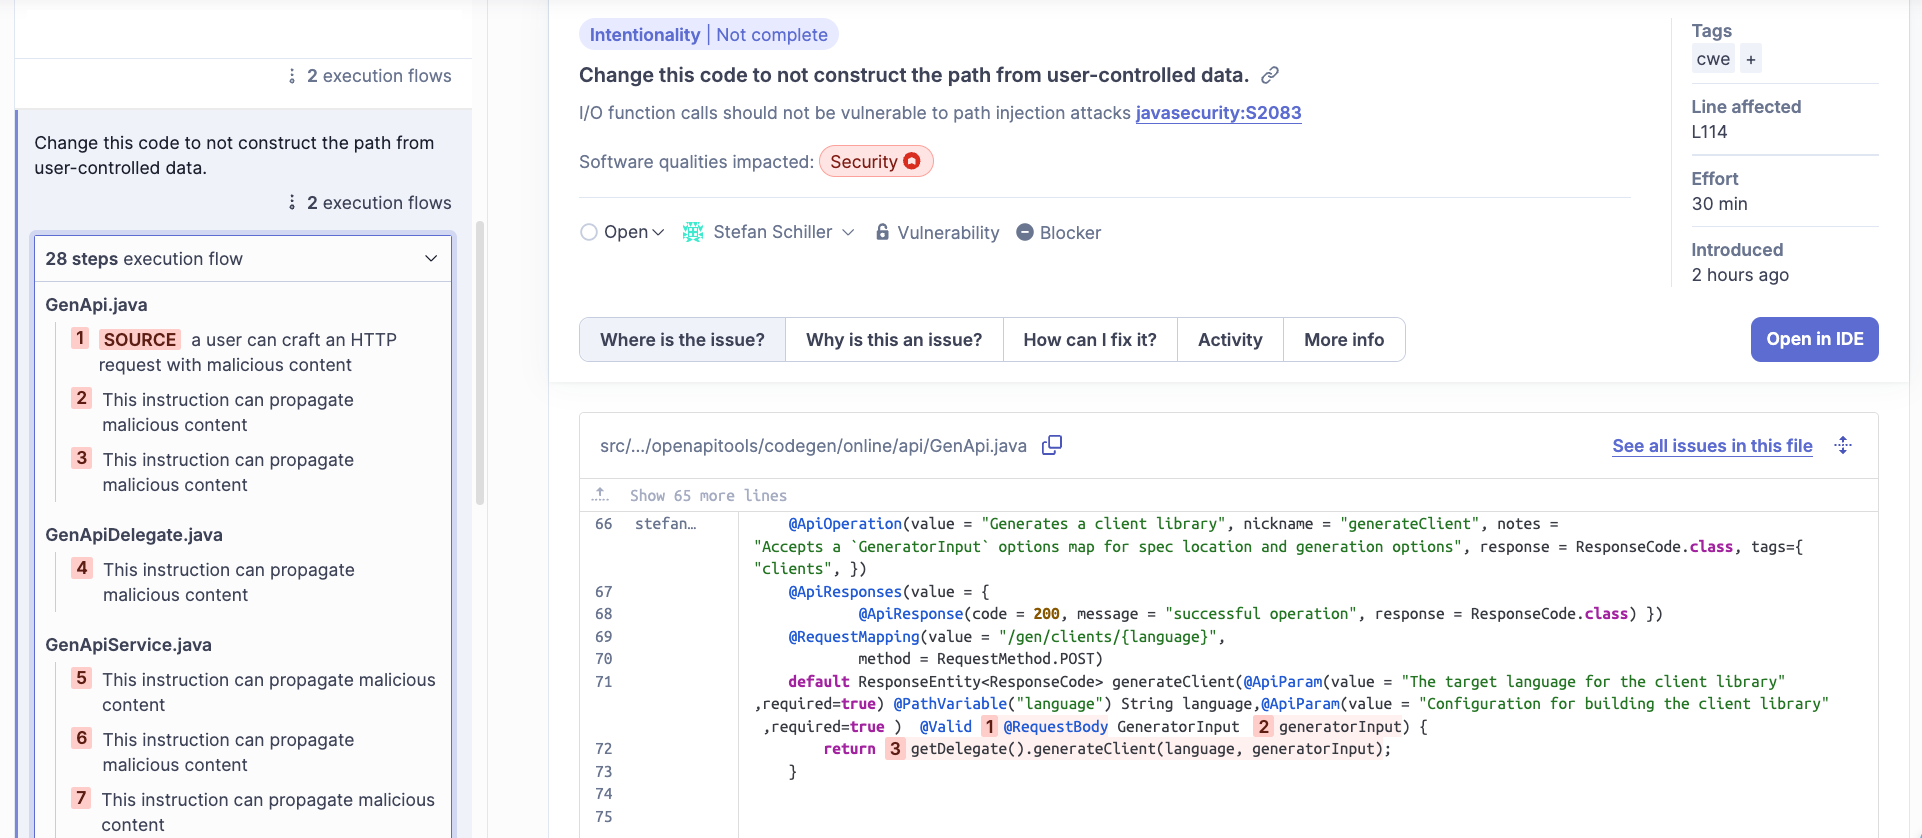Image resolution: width=1922 pixels, height=838 pixels.
Task: Open the issue status Open dropdown
Action: click(x=623, y=232)
